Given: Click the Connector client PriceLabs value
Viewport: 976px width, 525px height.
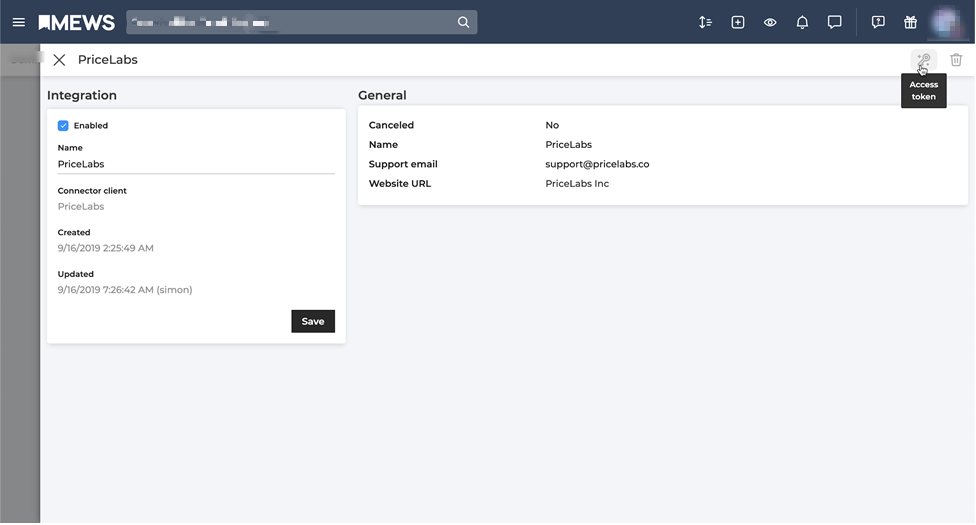Looking at the screenshot, I should pyautogui.click(x=81, y=207).
